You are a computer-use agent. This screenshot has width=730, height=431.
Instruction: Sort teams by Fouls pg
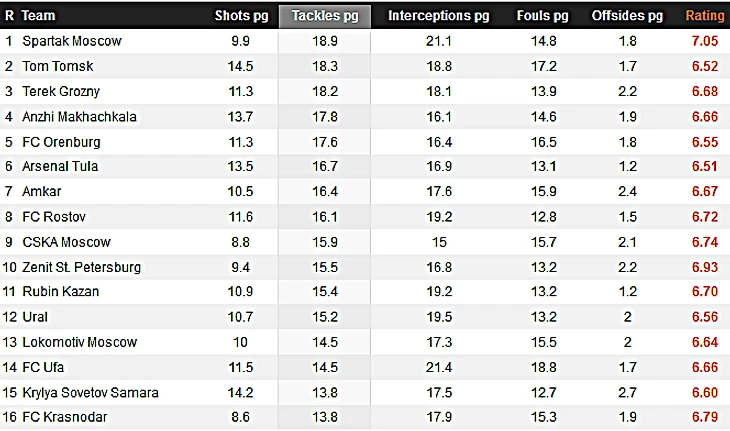[543, 16]
